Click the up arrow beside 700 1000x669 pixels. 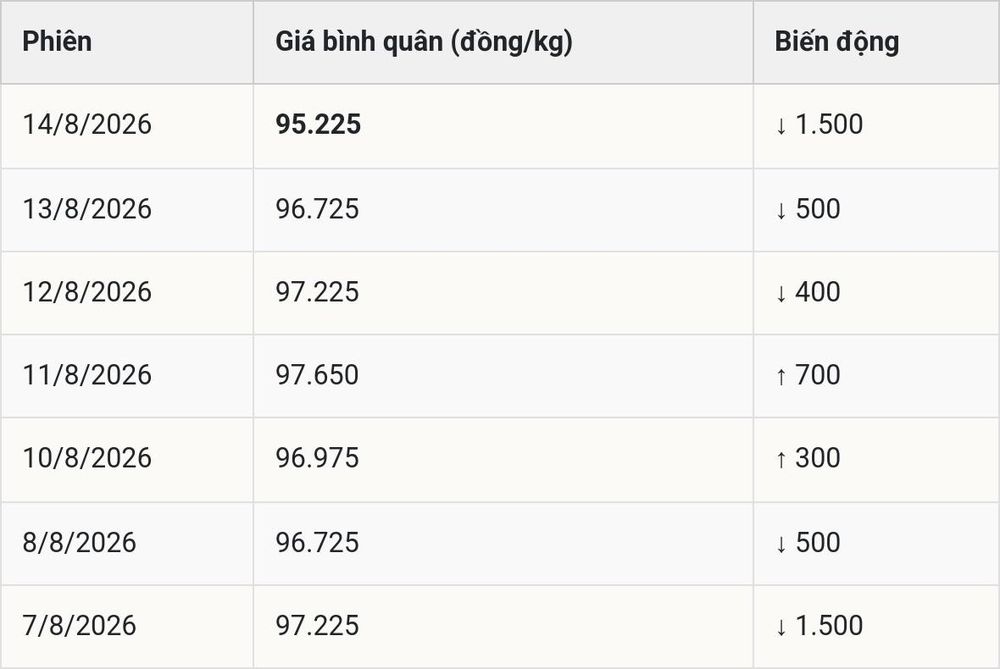(x=781, y=376)
